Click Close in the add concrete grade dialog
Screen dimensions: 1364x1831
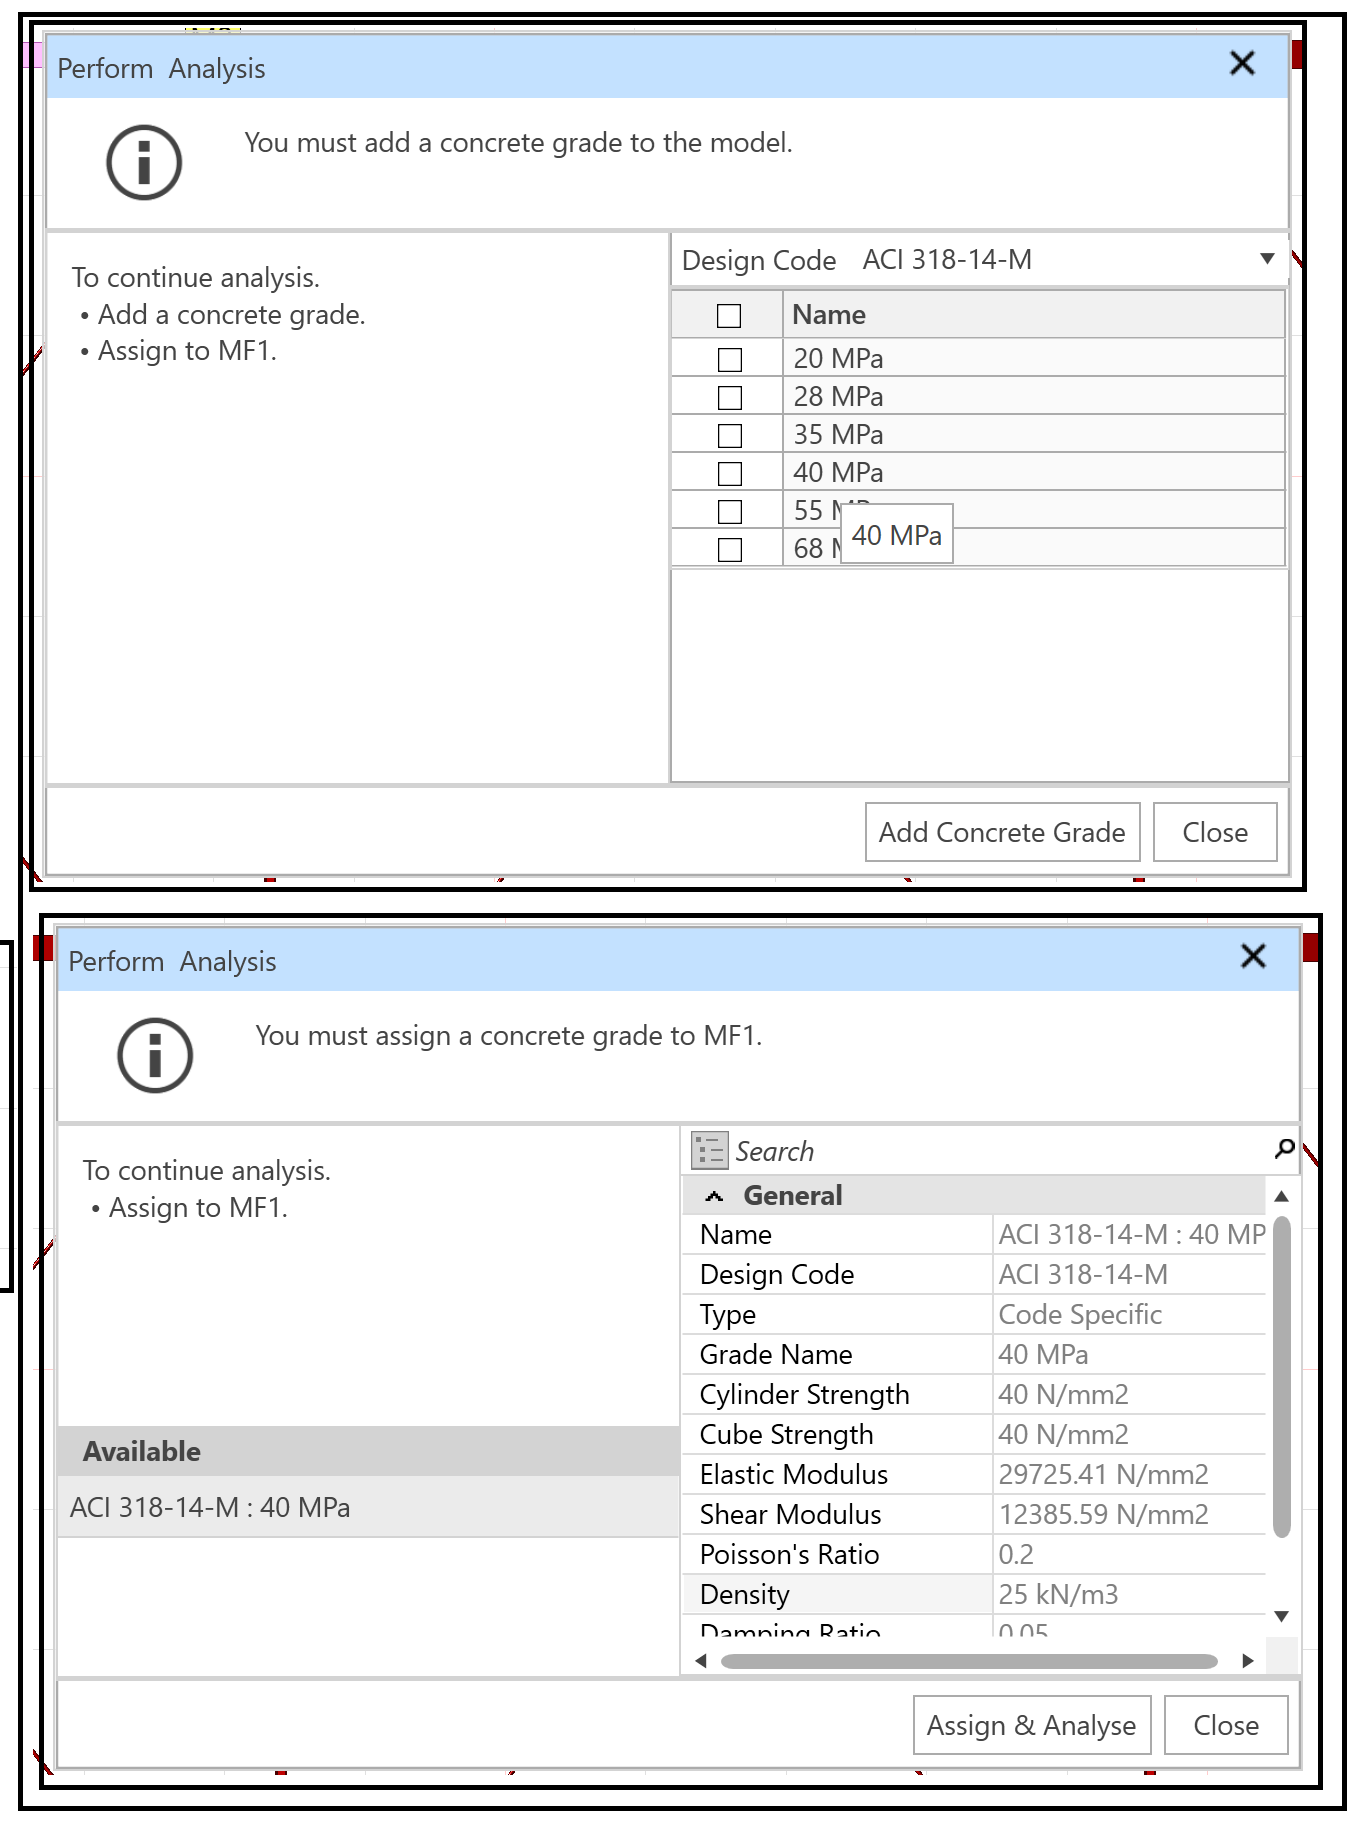tap(1215, 832)
